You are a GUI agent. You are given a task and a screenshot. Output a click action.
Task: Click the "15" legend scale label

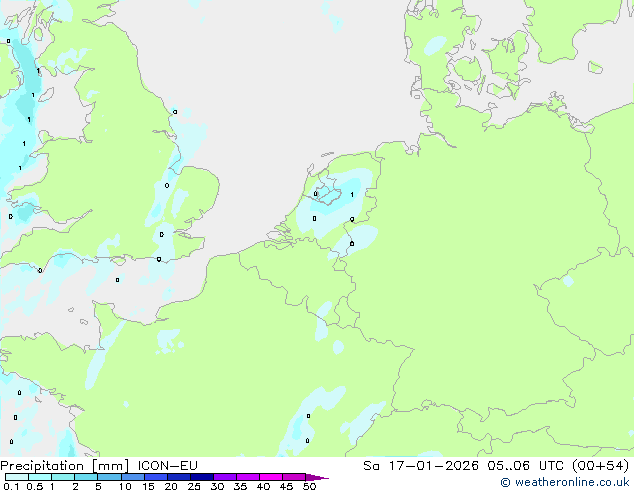148,486
